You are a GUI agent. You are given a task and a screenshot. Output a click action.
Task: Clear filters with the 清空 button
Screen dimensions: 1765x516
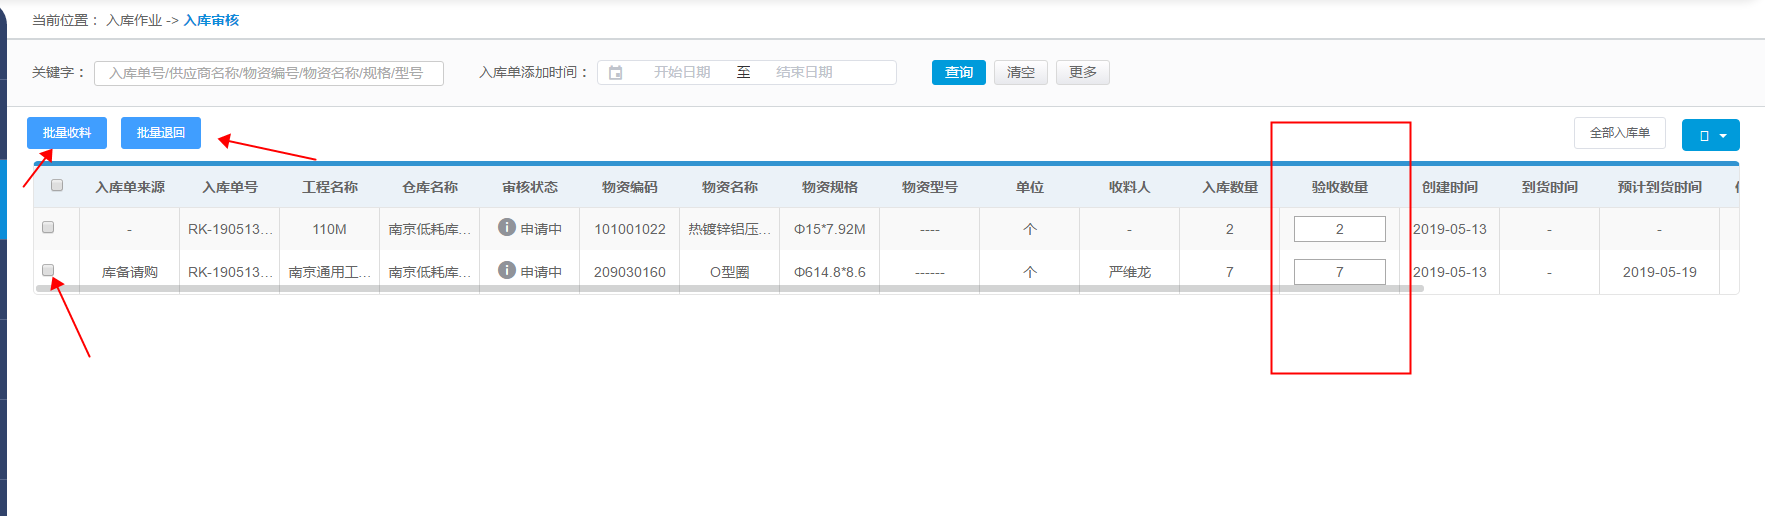[1020, 72]
